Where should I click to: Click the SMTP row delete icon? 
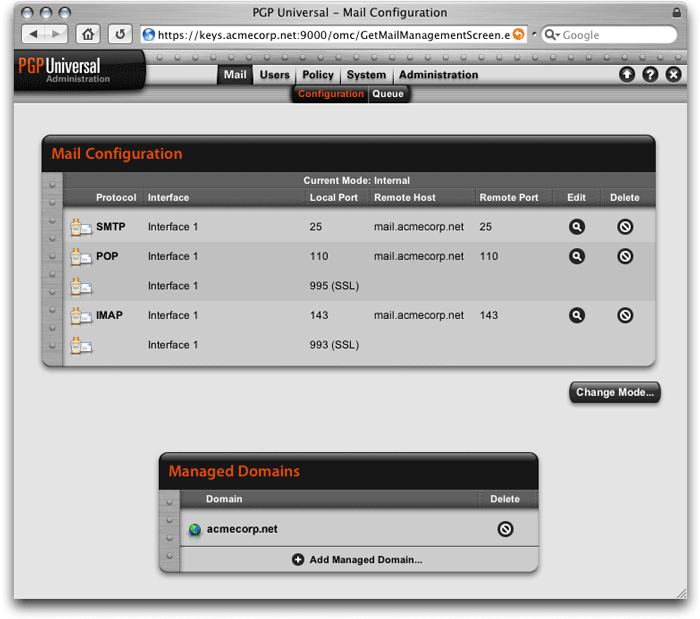625,227
